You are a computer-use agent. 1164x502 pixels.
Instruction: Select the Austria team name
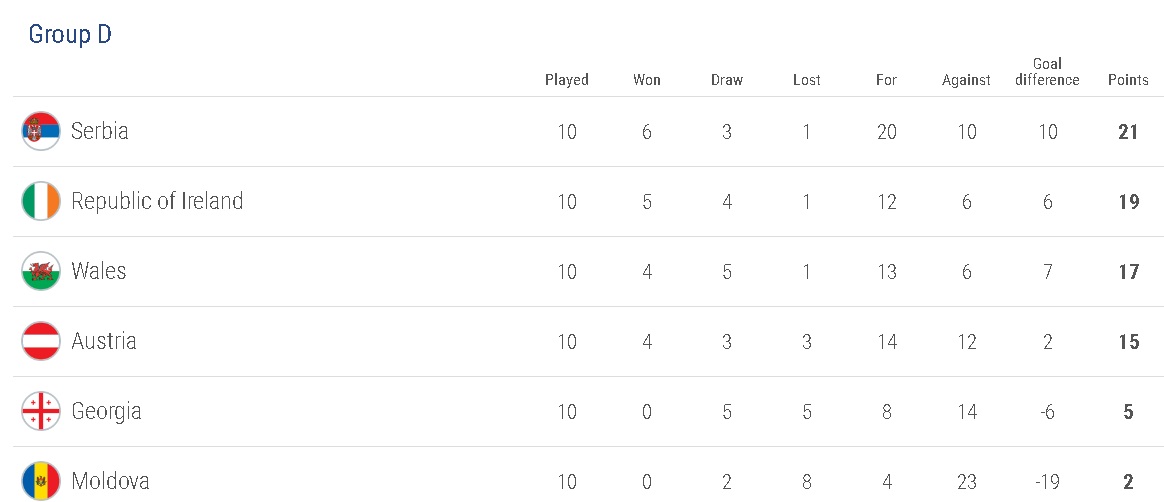click(x=104, y=341)
